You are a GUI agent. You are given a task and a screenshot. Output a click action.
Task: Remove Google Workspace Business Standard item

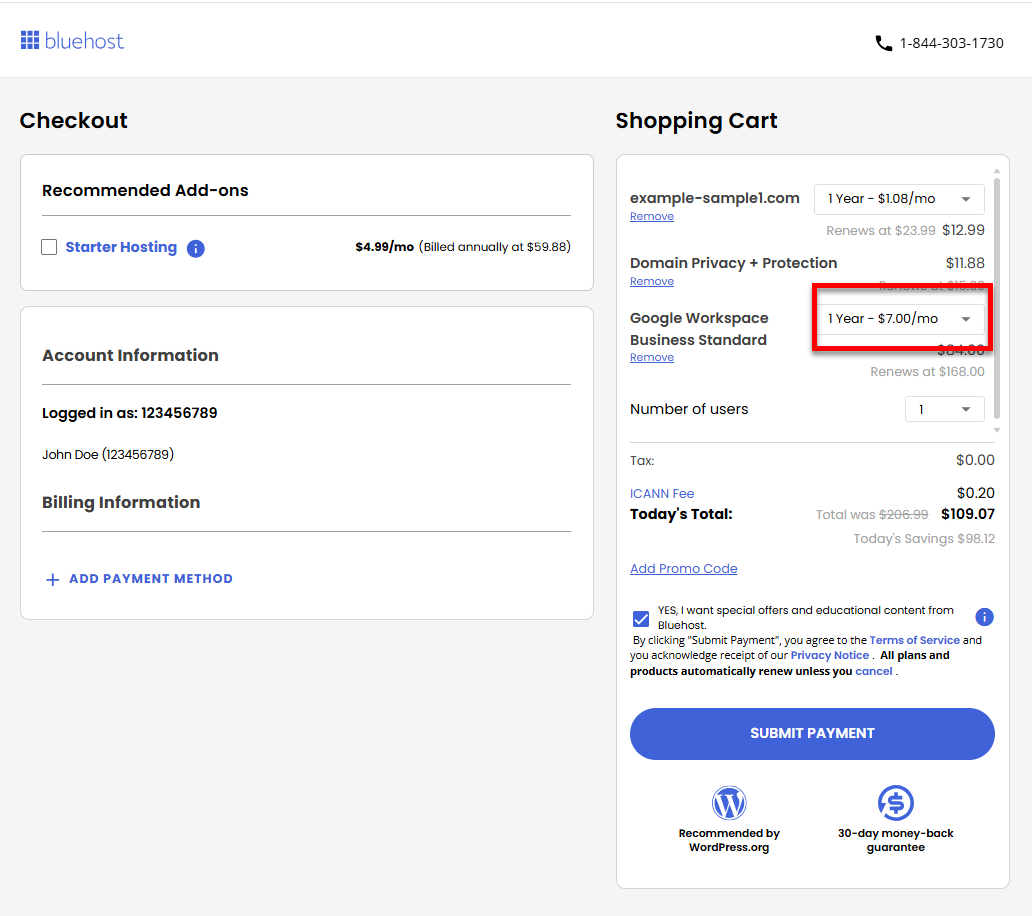[x=652, y=357]
